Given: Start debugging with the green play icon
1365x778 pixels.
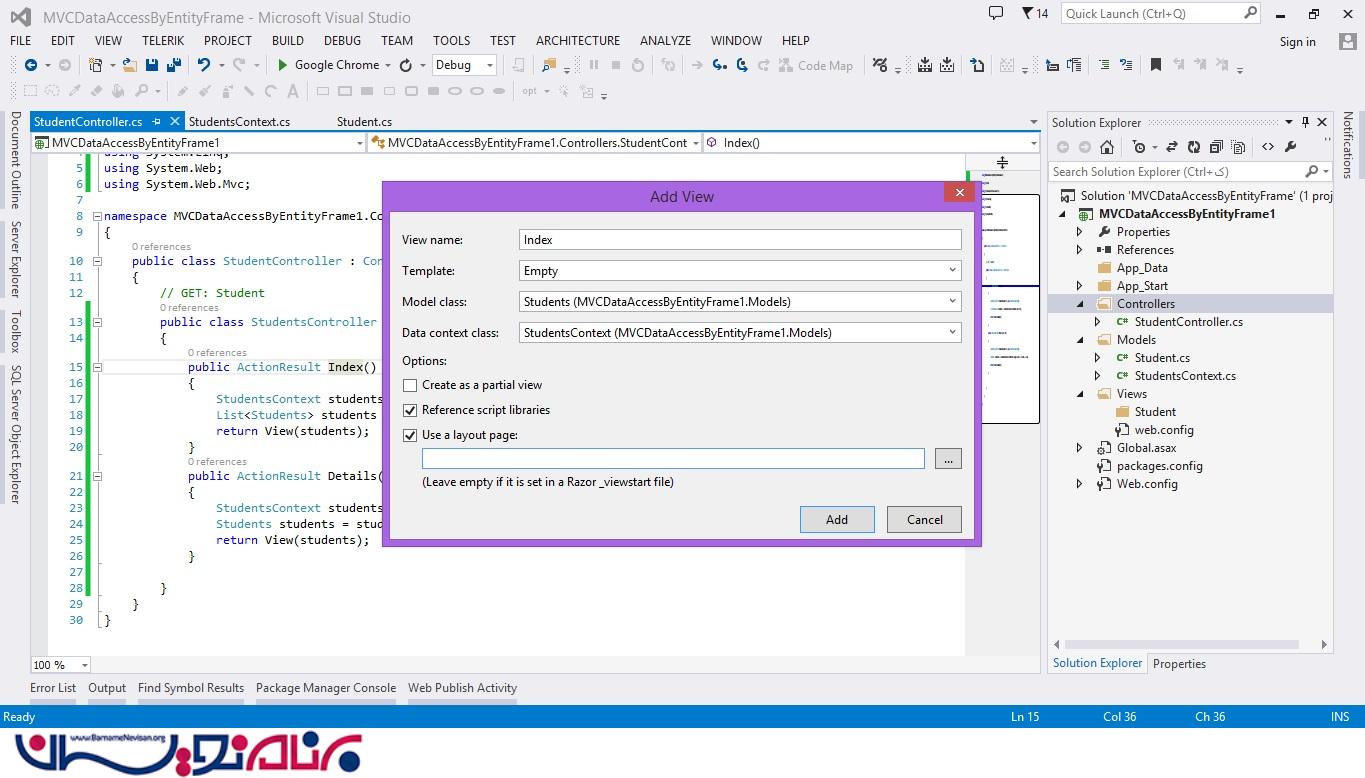Looking at the screenshot, I should point(283,65).
